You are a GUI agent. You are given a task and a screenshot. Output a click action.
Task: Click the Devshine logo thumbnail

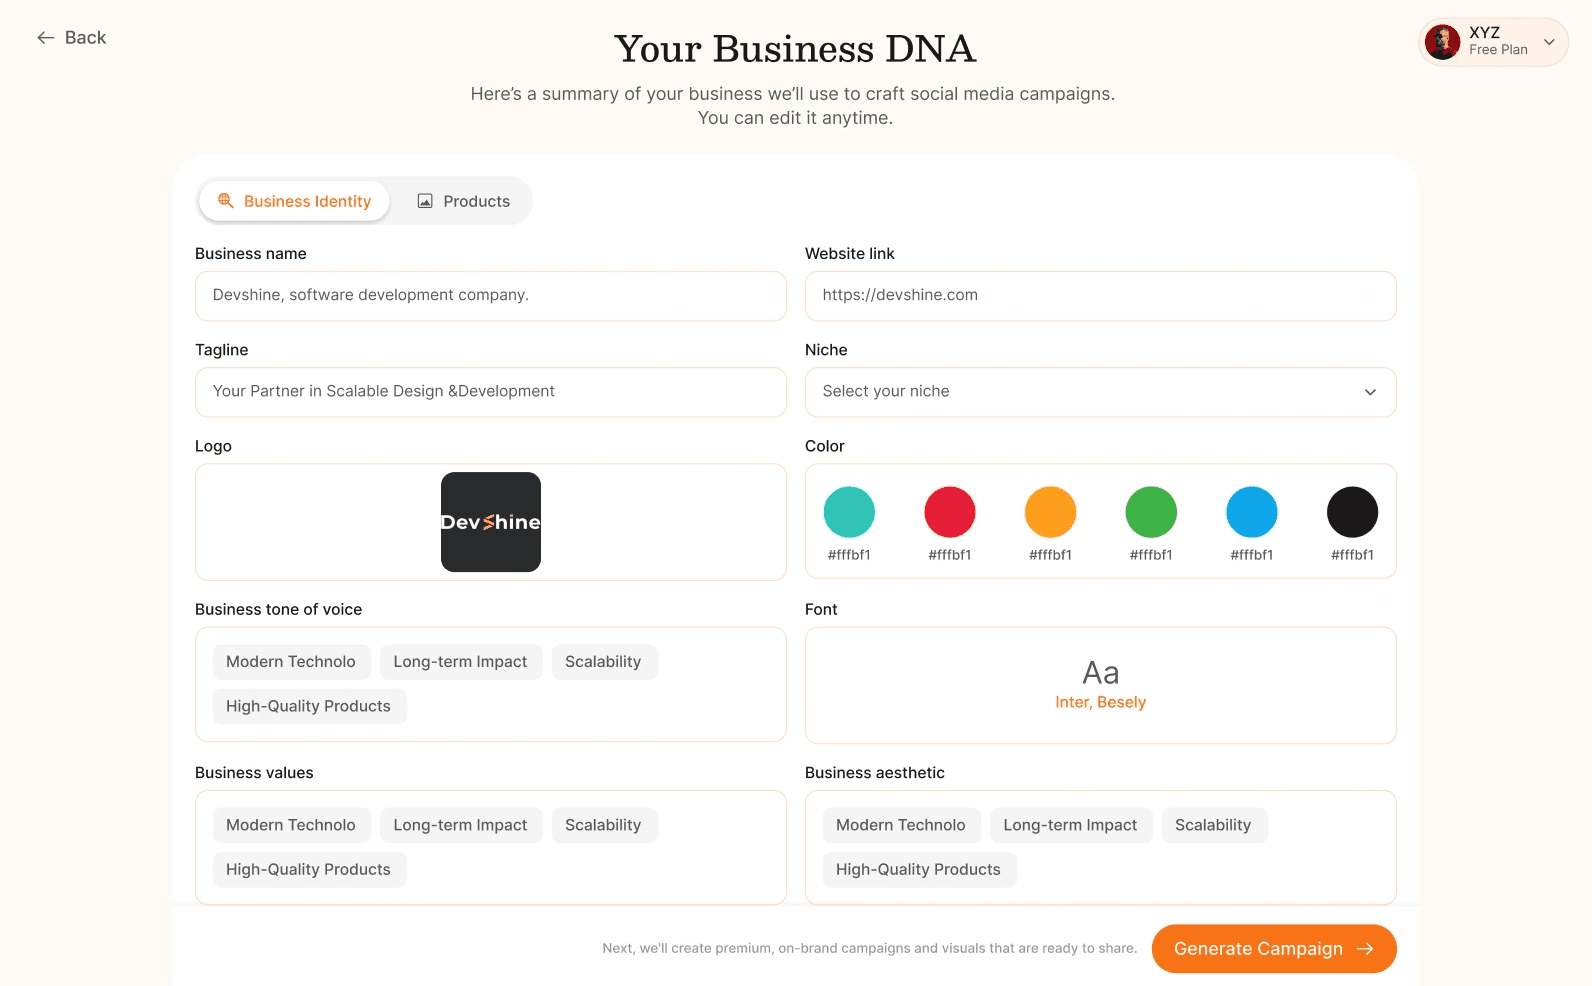coord(491,522)
